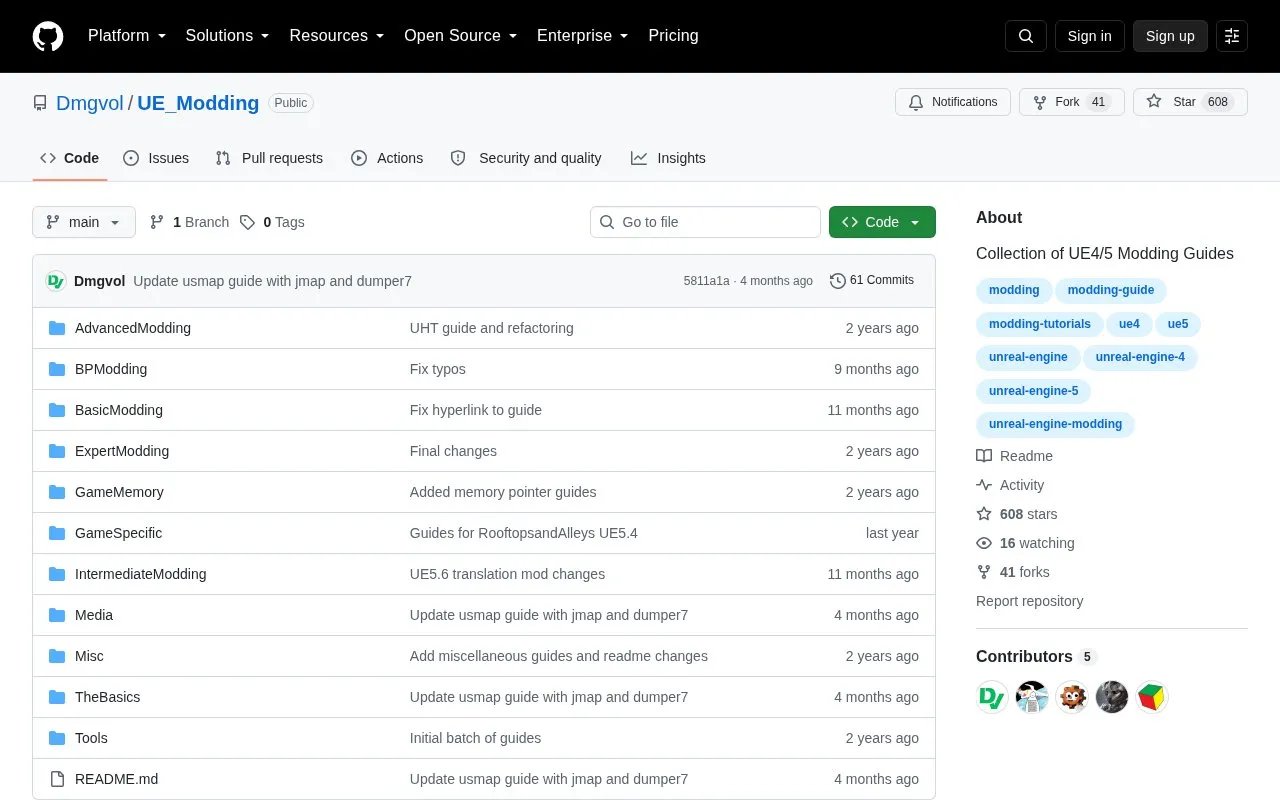Expand the Platform menu

click(127, 36)
